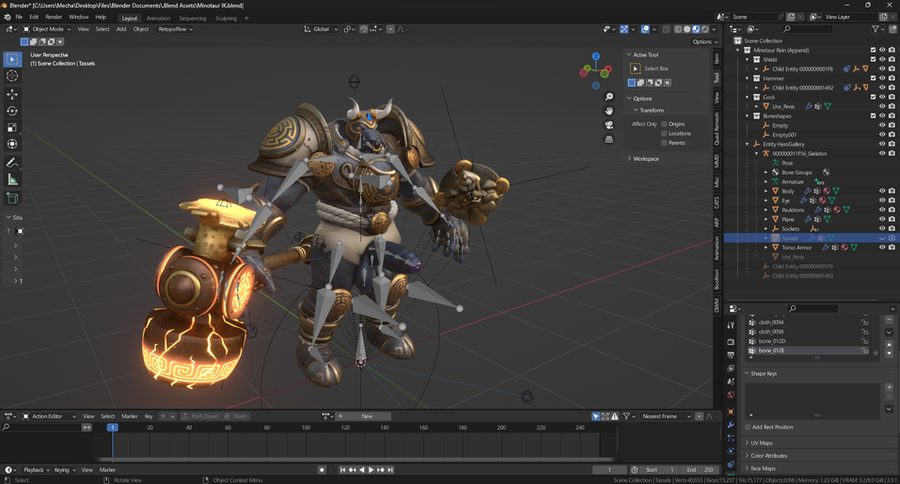Toggle camera view with camera gizmo
Screen dimensions: 900x484
tap(609, 125)
